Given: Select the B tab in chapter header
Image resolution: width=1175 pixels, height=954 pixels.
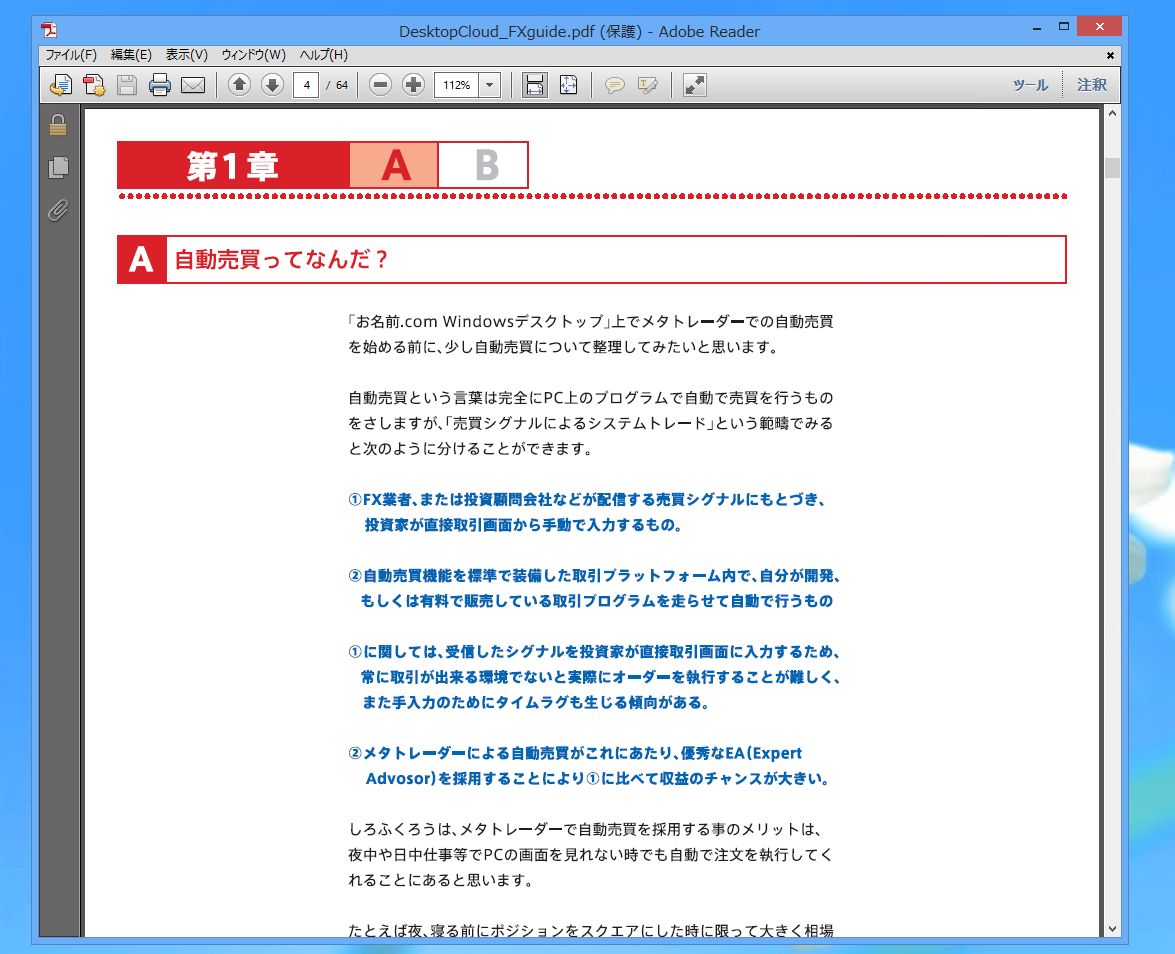Looking at the screenshot, I should click(483, 165).
